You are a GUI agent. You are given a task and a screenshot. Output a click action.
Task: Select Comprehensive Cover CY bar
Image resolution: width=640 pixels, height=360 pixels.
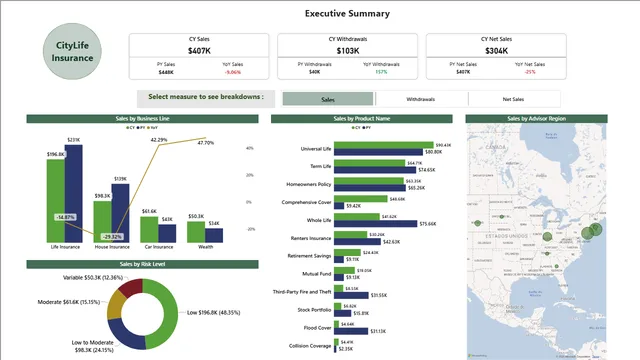[361, 199]
